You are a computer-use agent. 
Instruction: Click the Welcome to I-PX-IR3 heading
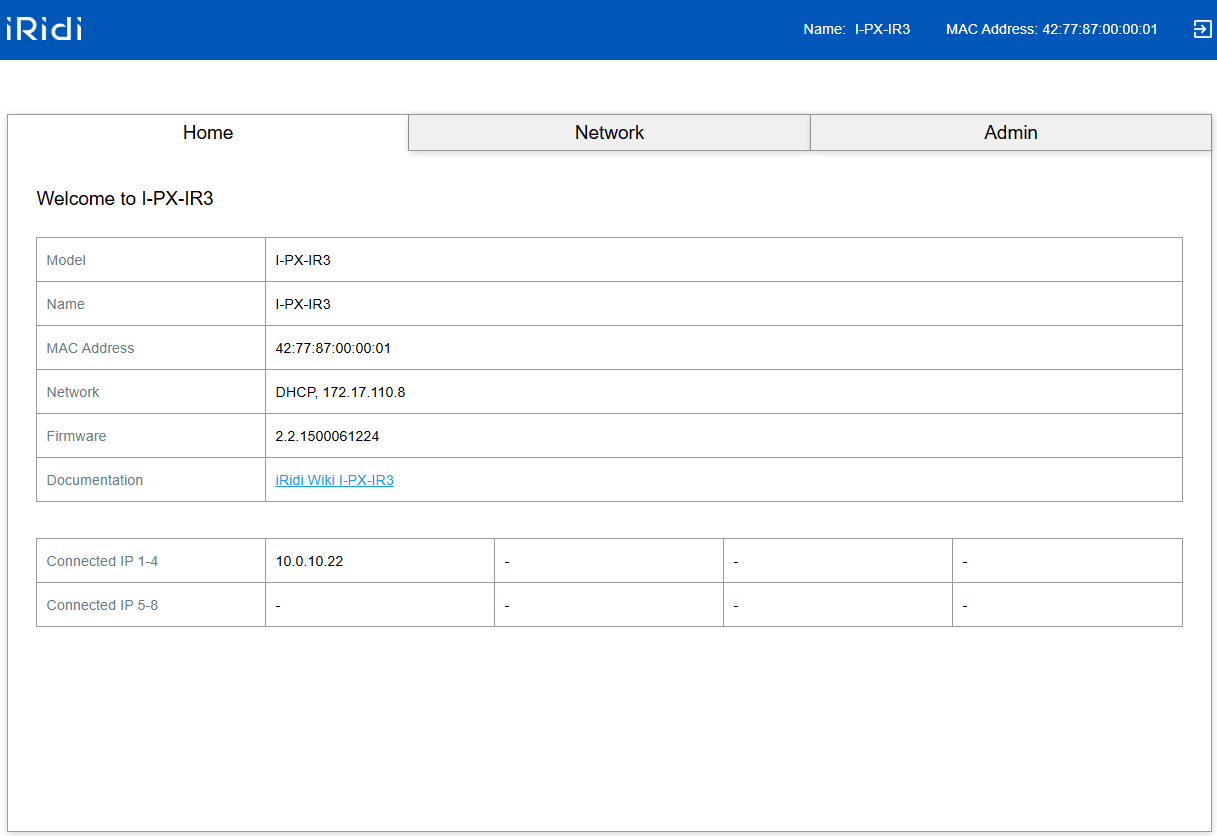125,199
